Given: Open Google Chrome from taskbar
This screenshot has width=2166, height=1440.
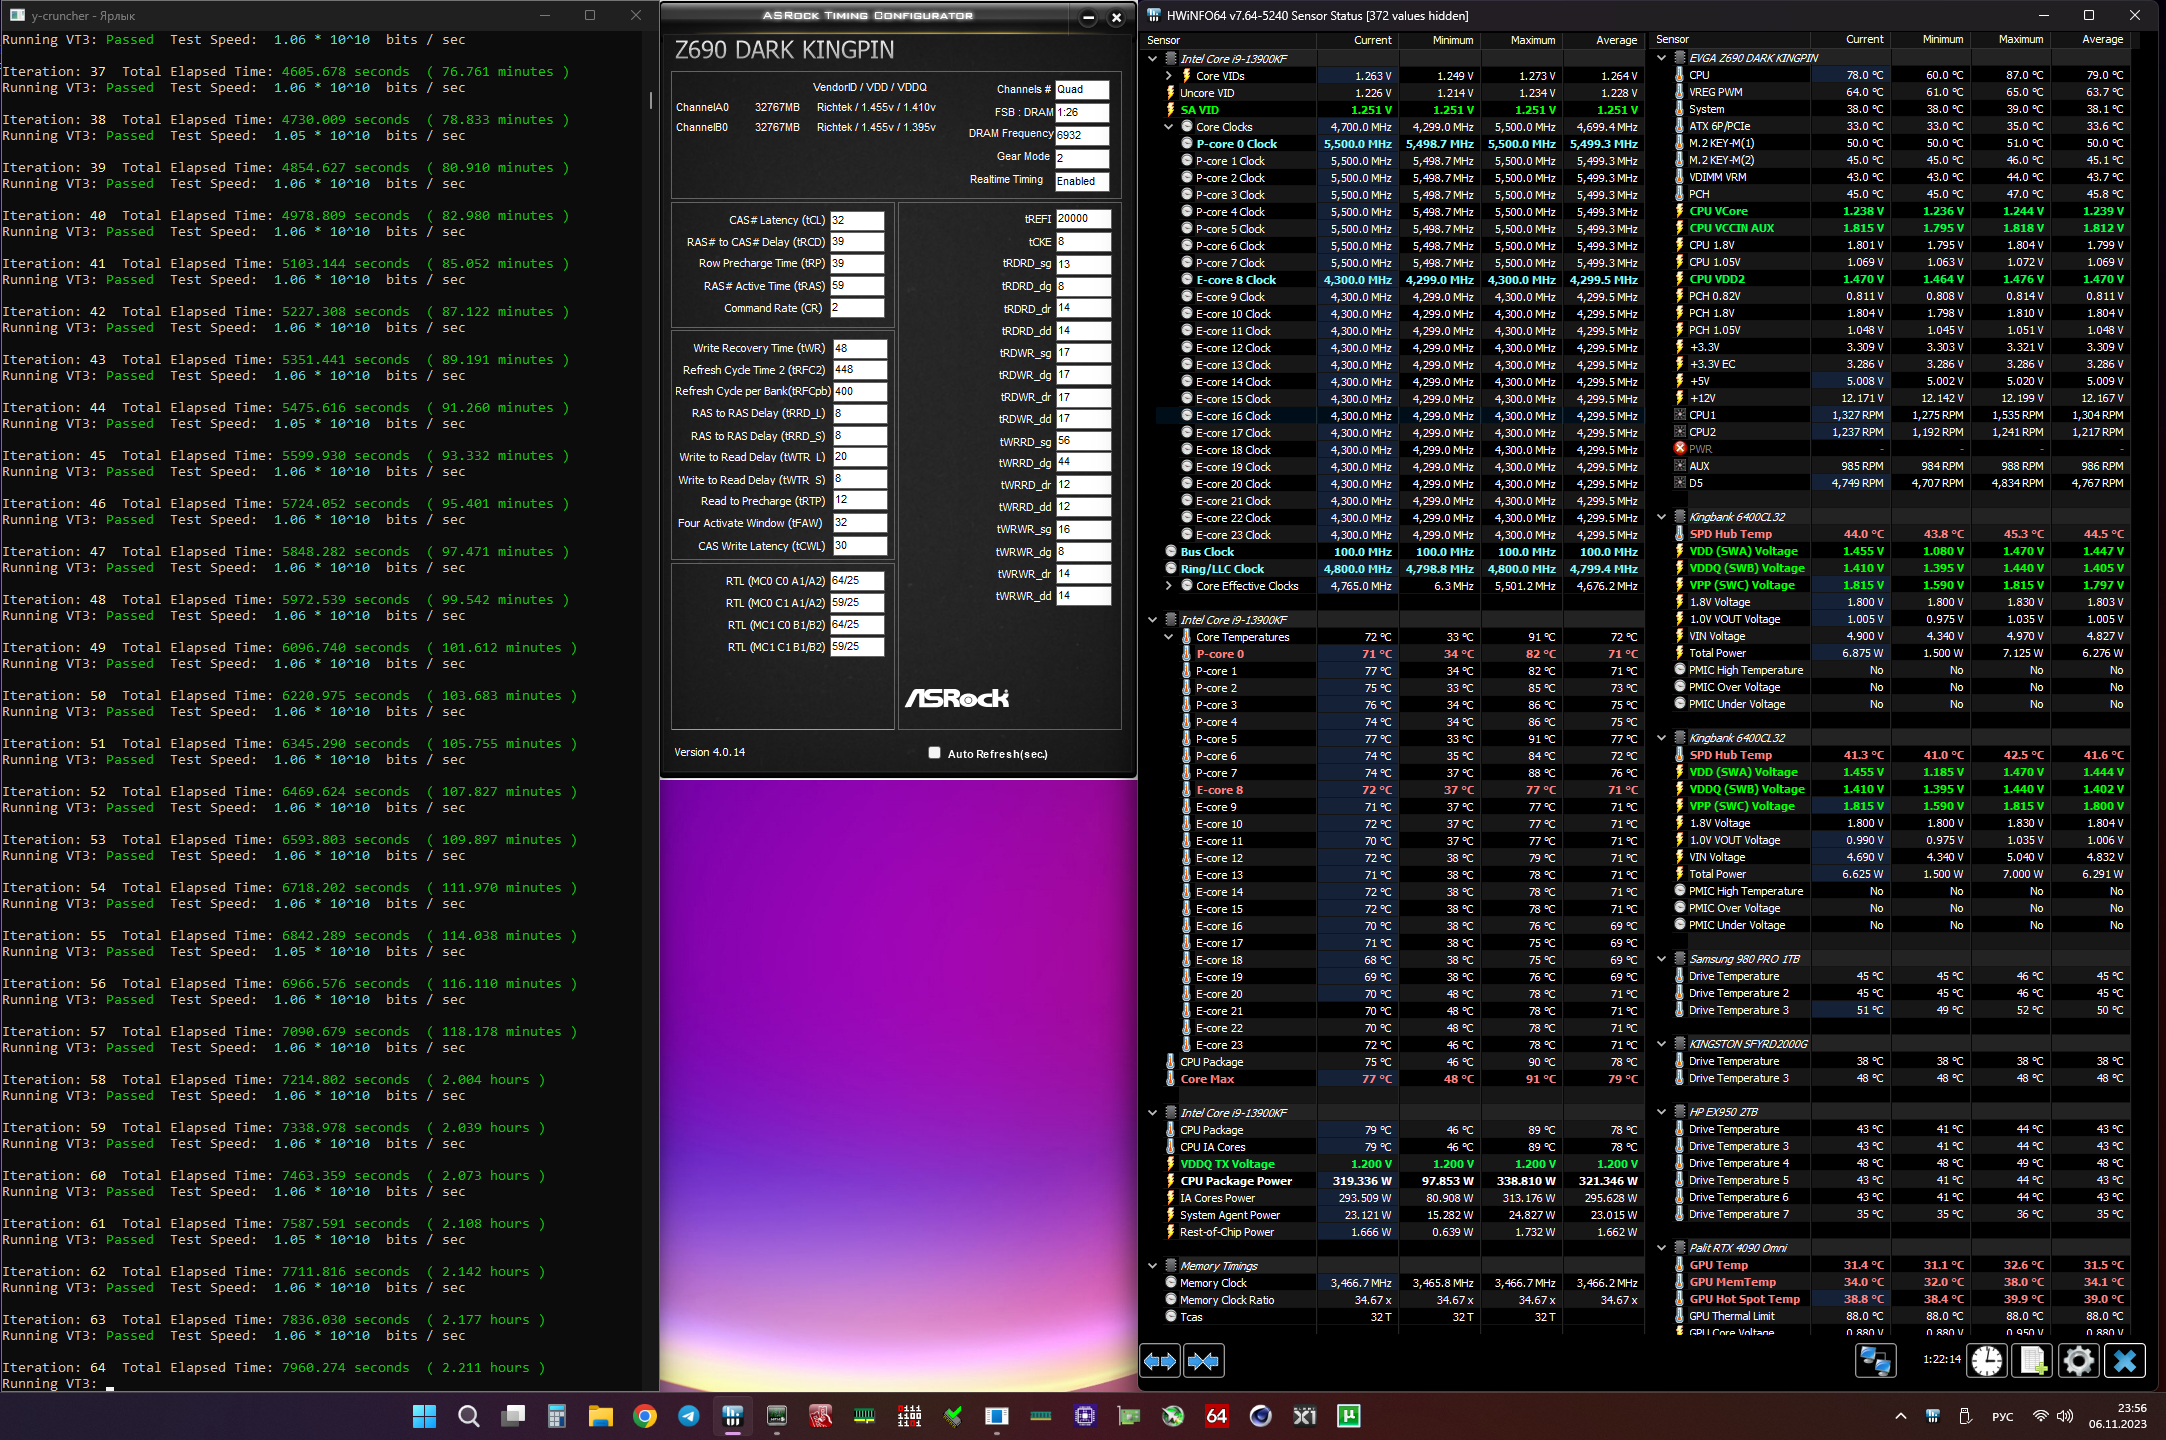Looking at the screenshot, I should tap(644, 1416).
